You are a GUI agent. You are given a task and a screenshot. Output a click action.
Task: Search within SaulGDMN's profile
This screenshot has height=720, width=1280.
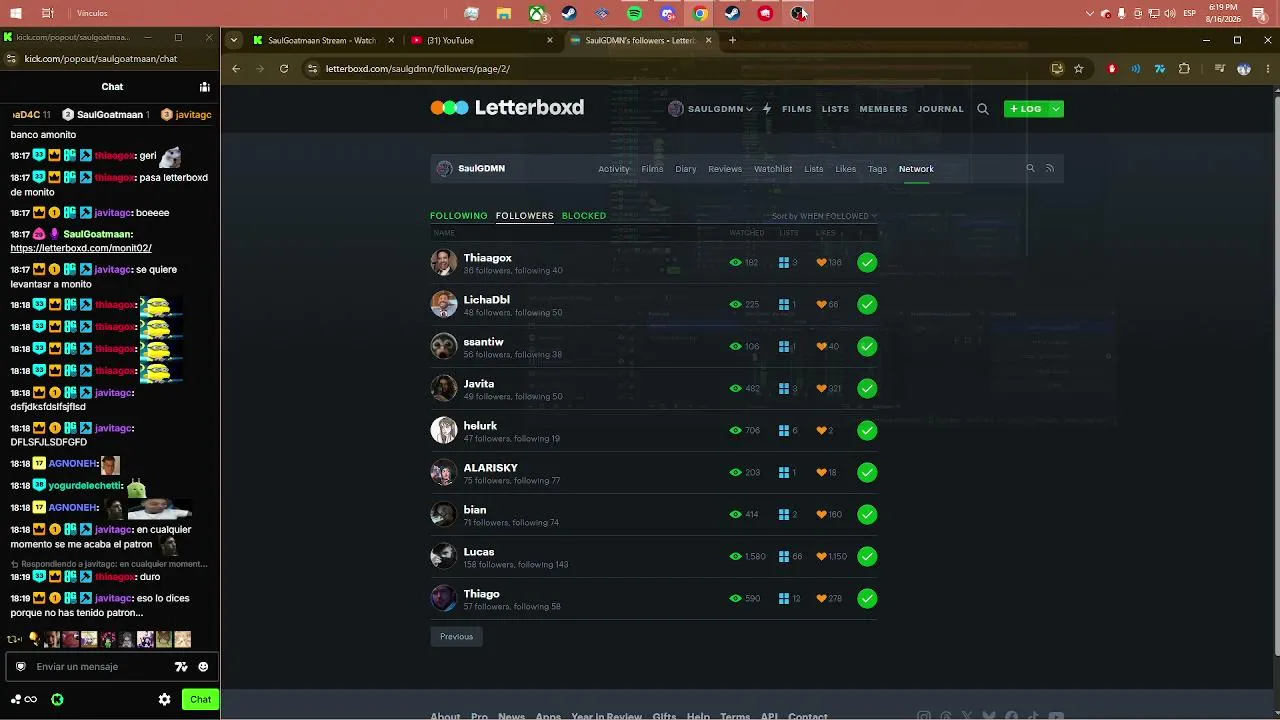click(1030, 169)
